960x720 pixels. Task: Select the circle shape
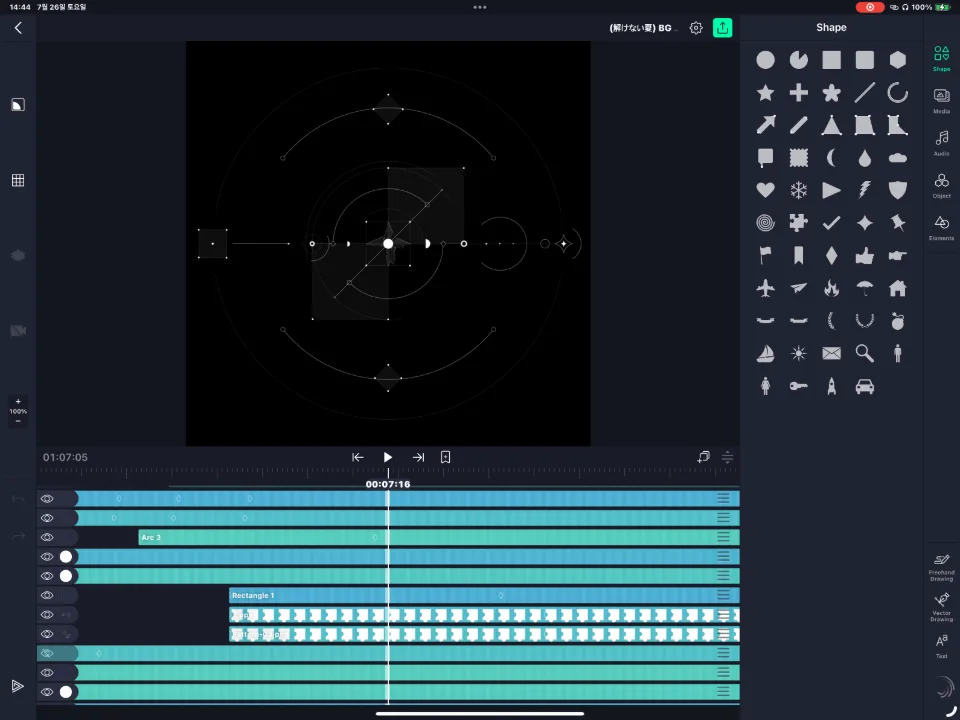click(765, 60)
